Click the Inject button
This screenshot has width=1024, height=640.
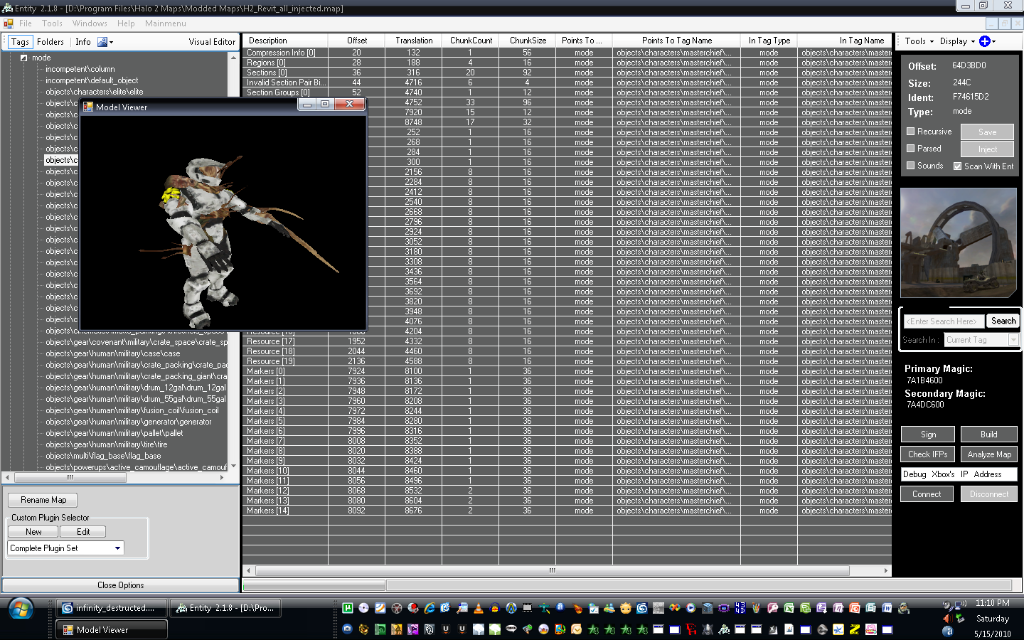point(987,150)
